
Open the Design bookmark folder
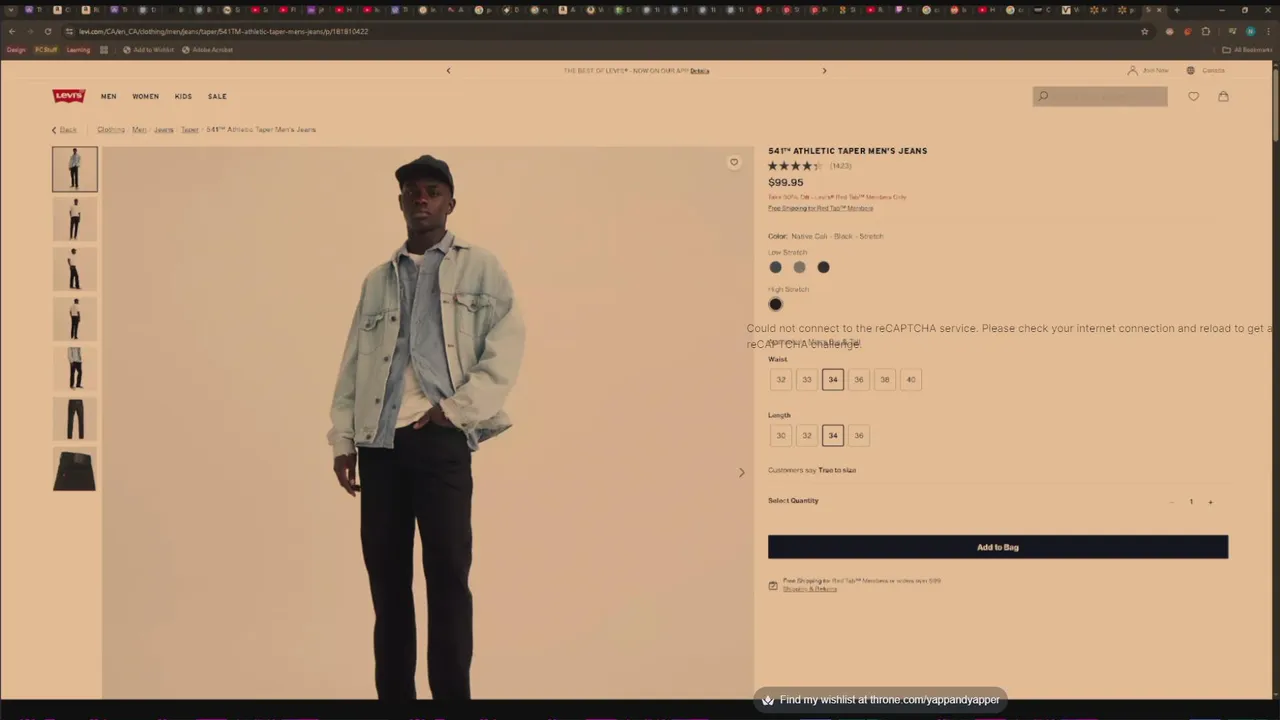[x=16, y=50]
